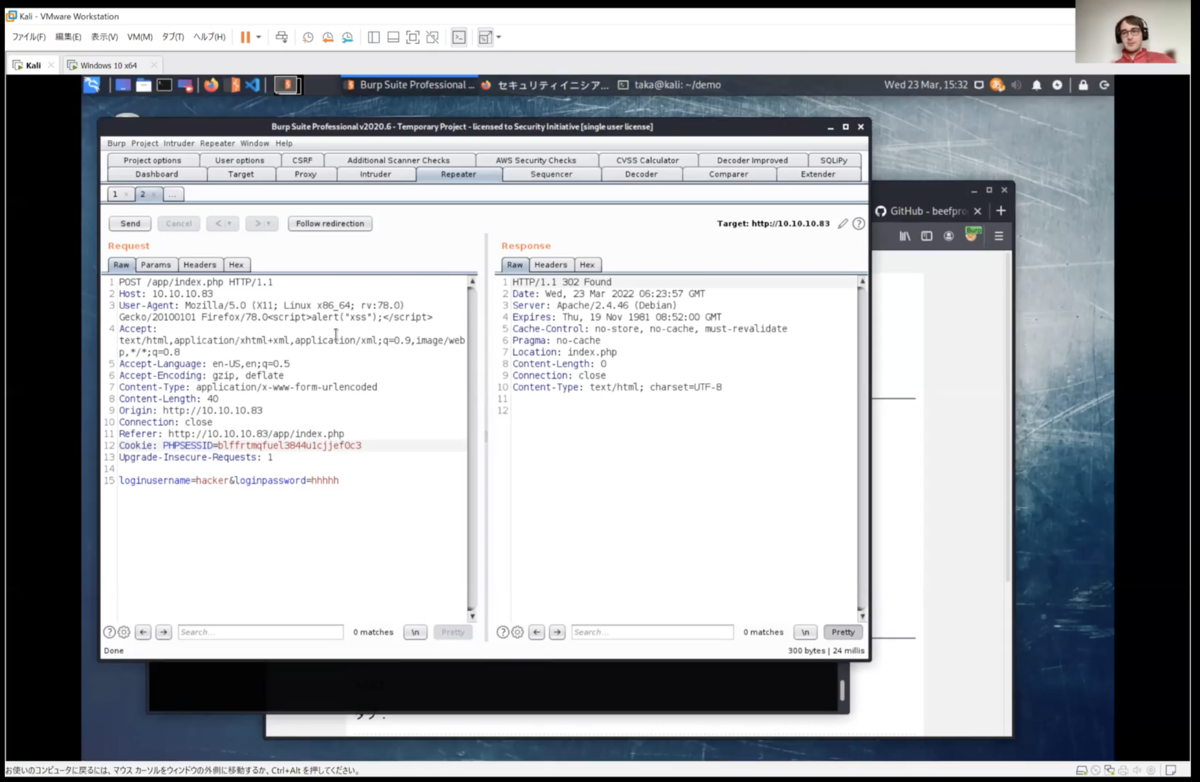
Task: Launch Firefox icon in Kali panel
Action: point(211,85)
